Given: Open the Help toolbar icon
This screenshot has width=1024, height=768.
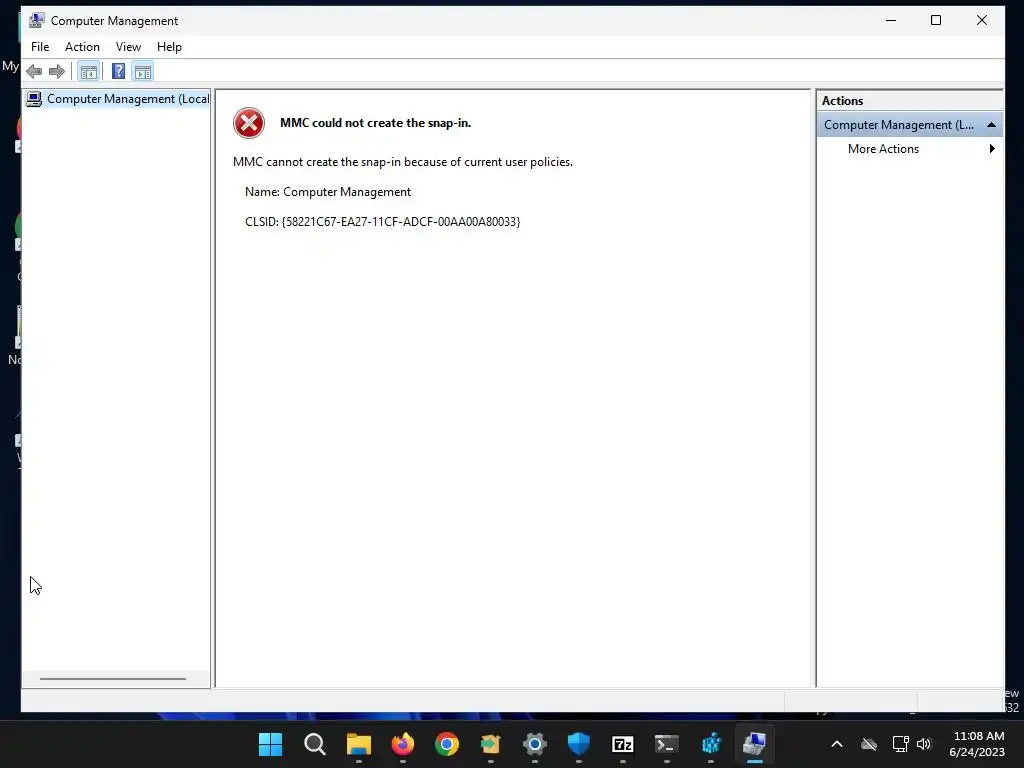Looking at the screenshot, I should [x=118, y=71].
